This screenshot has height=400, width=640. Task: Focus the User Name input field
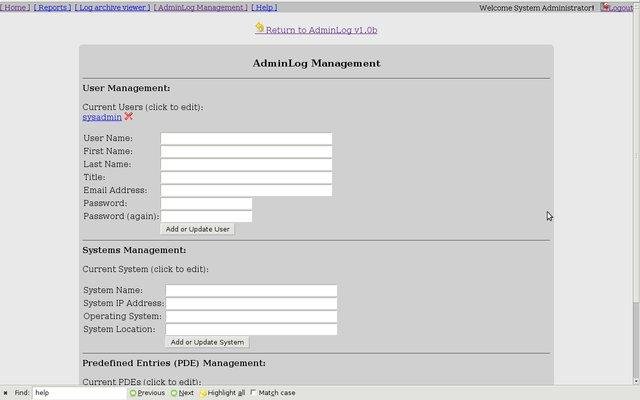pos(246,138)
